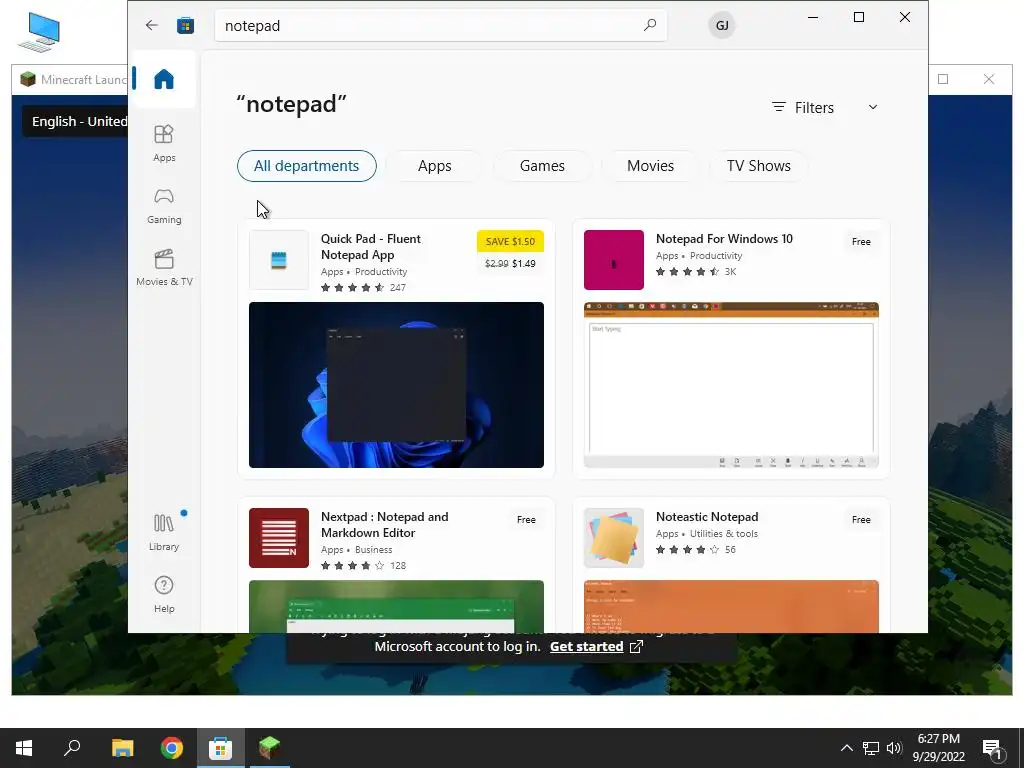This screenshot has width=1024, height=768.
Task: Click the Noteastic orange screenshot preview
Action: tap(731, 606)
